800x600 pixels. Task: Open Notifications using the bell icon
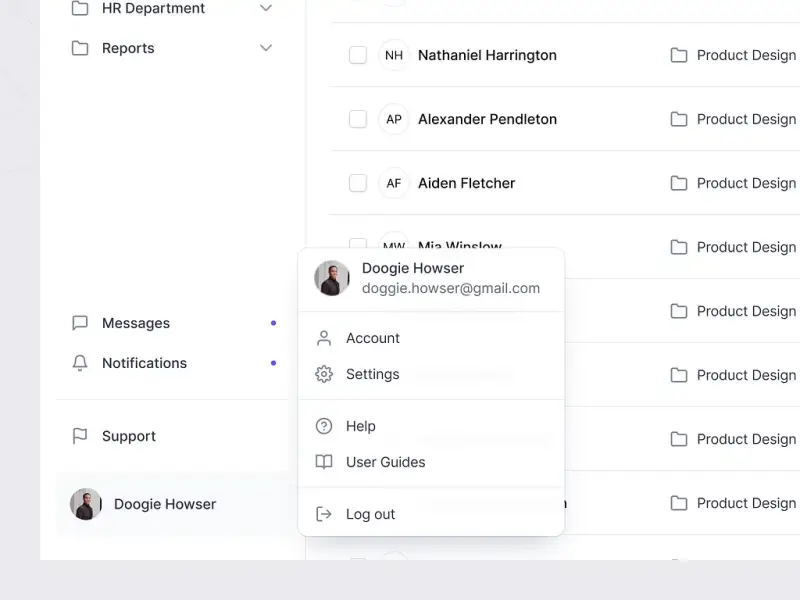coord(80,363)
